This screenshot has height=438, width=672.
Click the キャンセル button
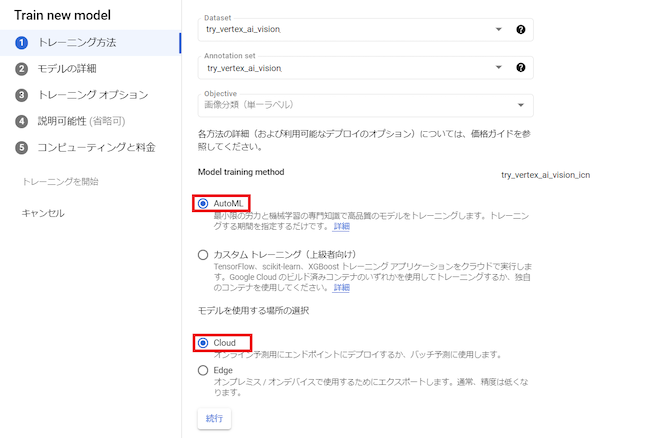(43, 213)
